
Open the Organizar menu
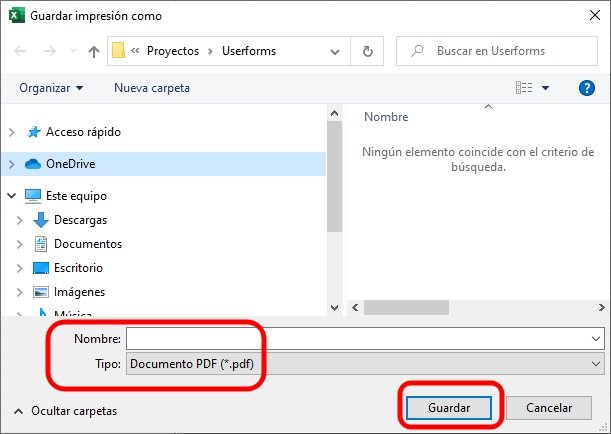pyautogui.click(x=51, y=88)
